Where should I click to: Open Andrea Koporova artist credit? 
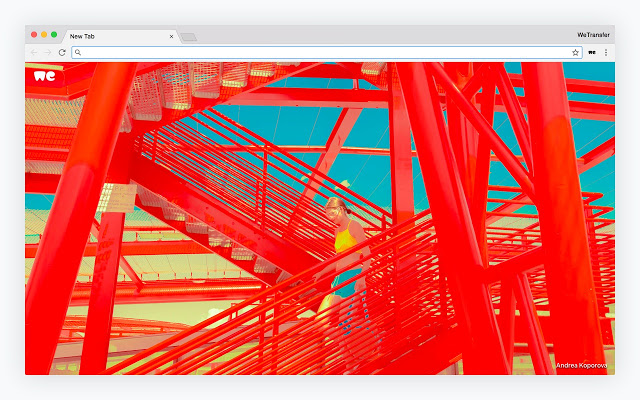click(581, 365)
